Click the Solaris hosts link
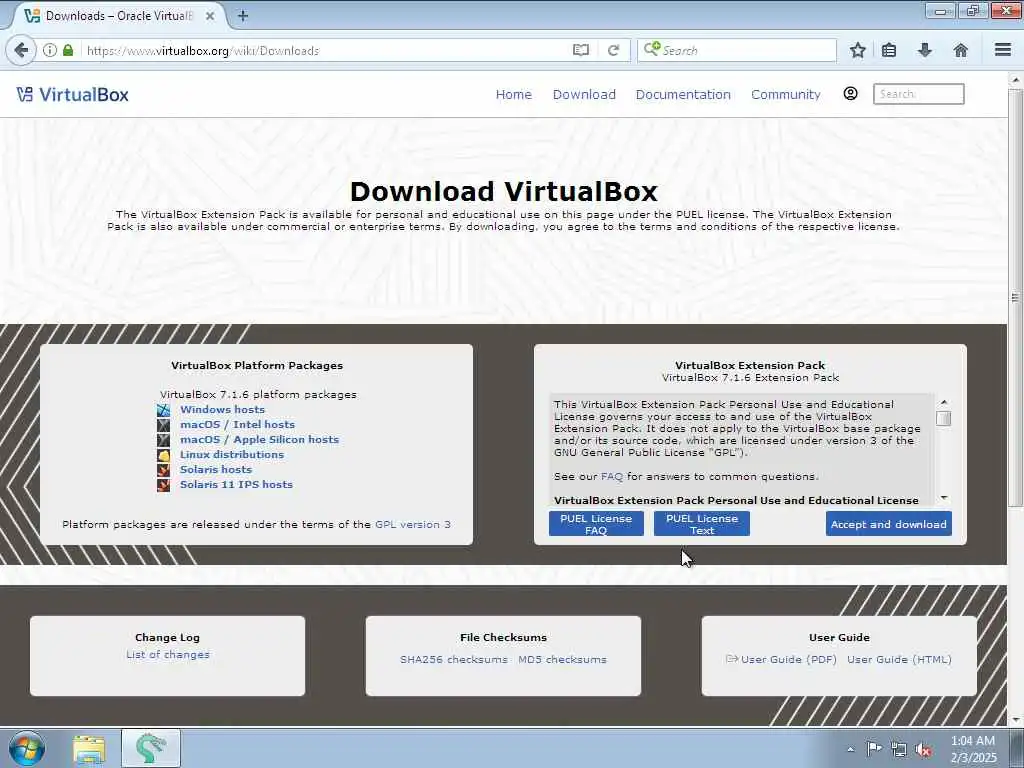 tap(216, 470)
